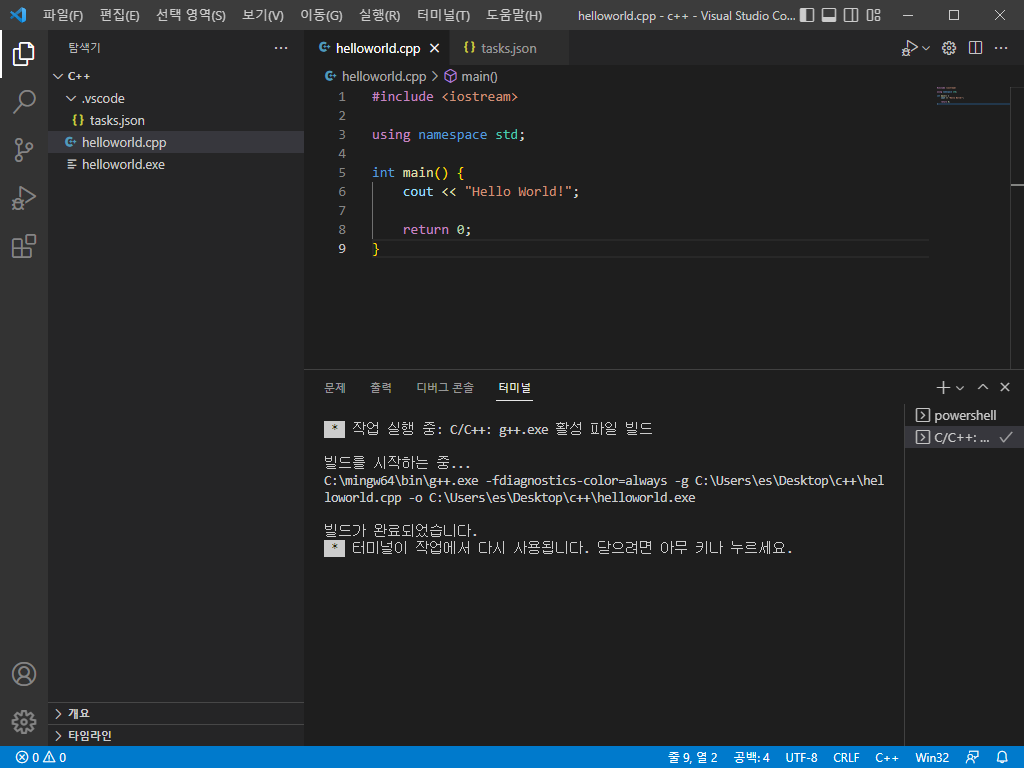
Task: Open the Search view in the sidebar
Action: click(24, 101)
